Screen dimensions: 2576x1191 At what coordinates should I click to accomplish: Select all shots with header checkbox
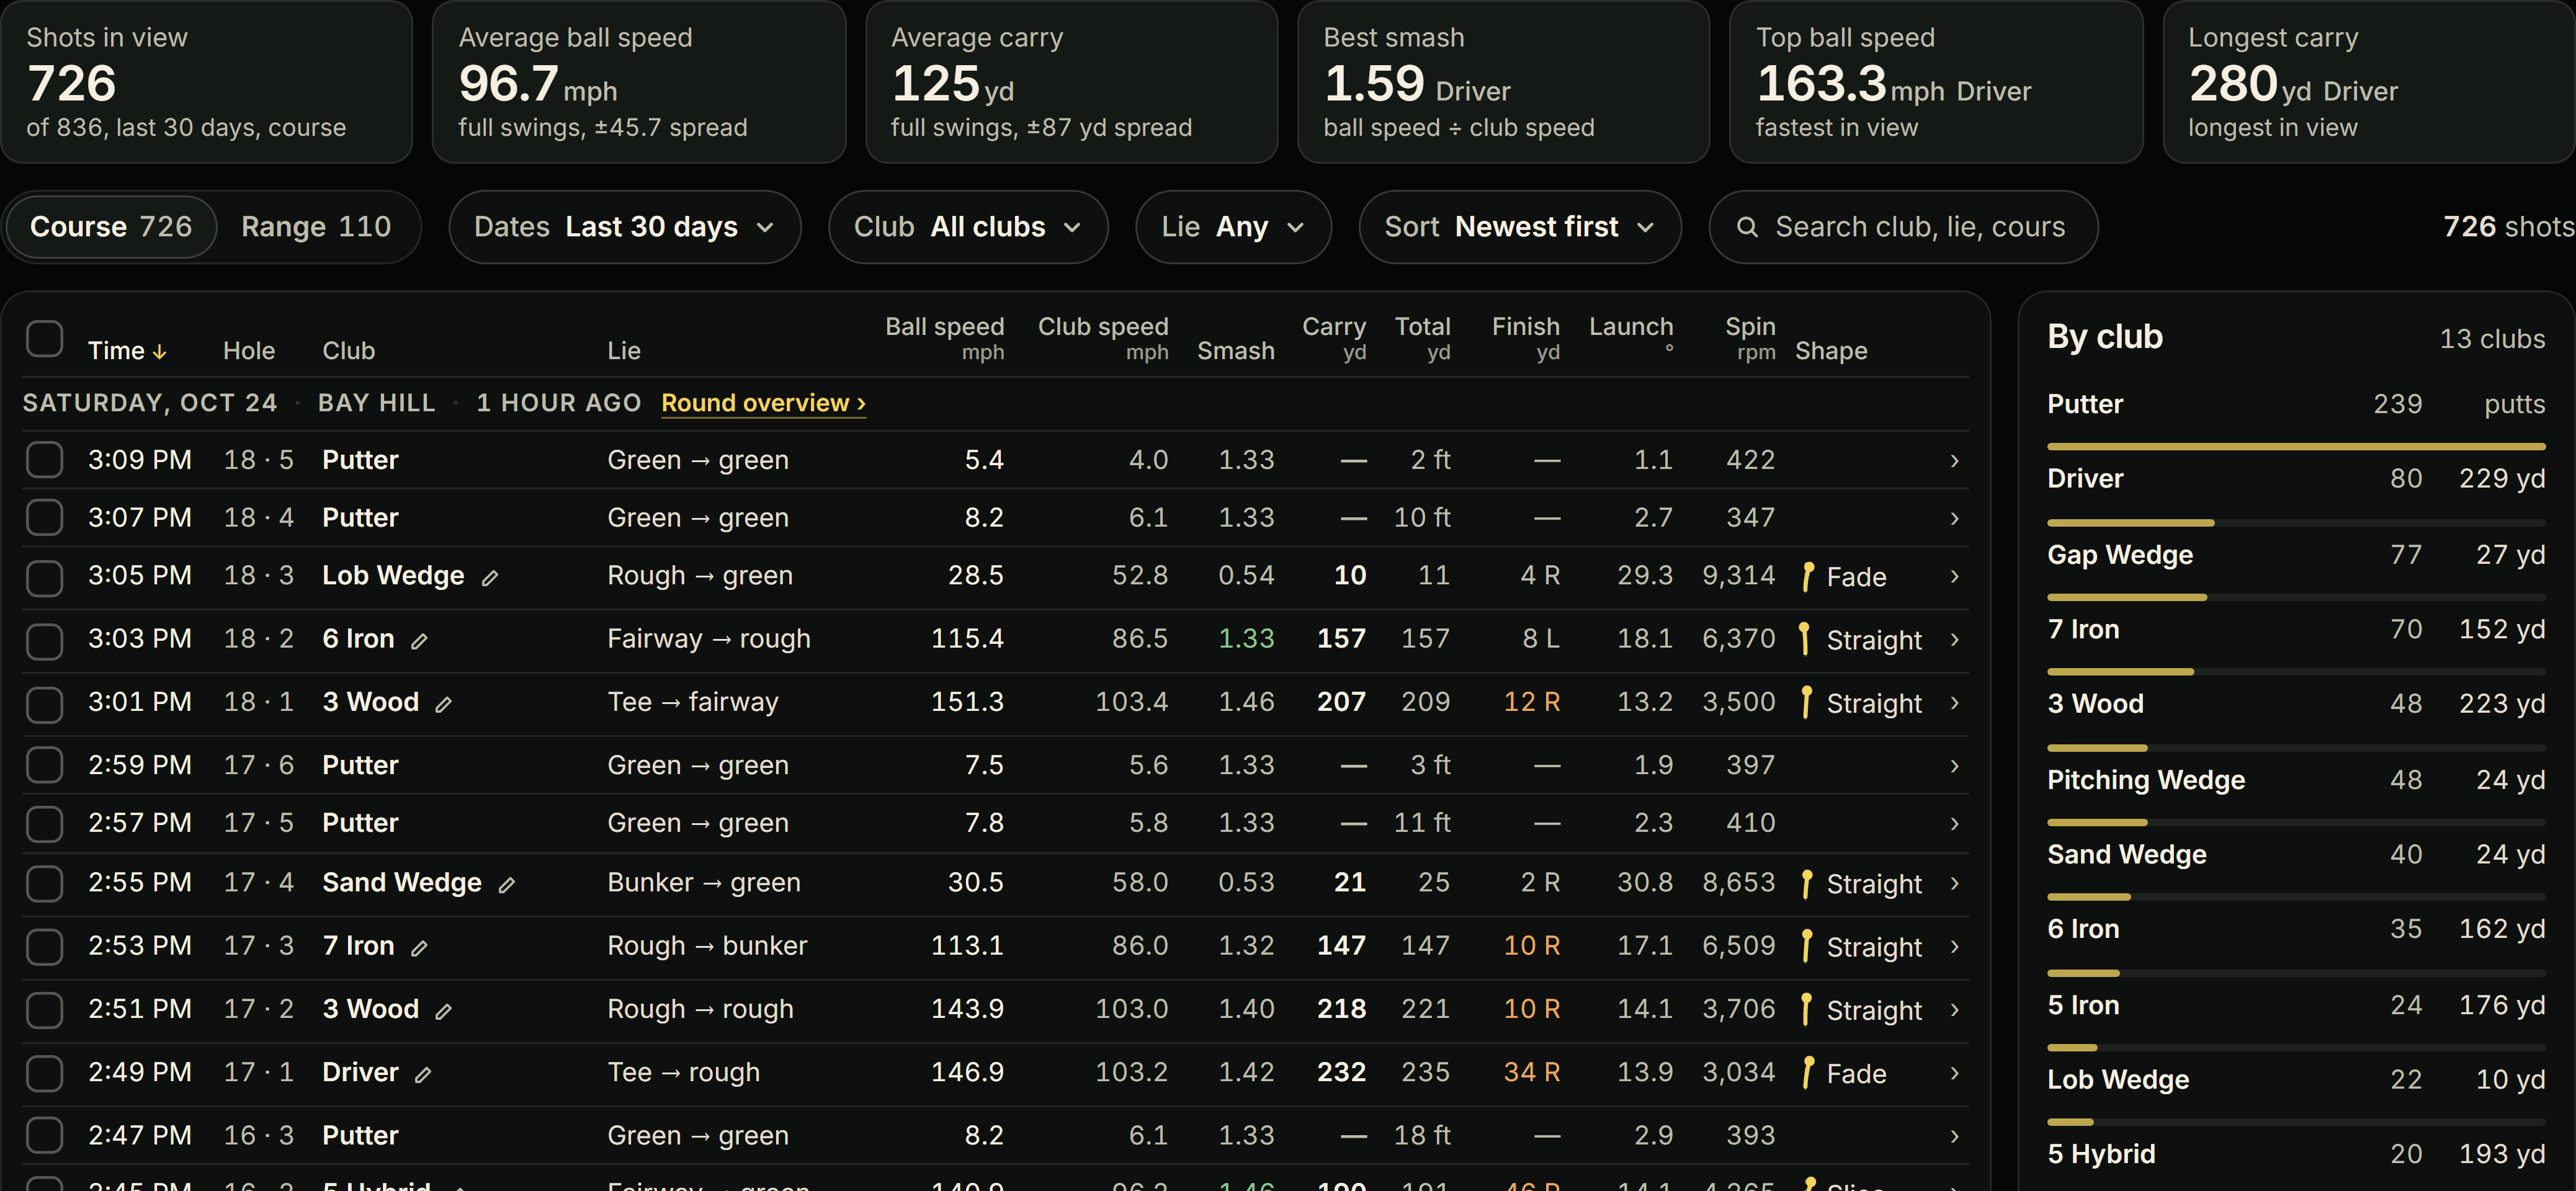45,338
